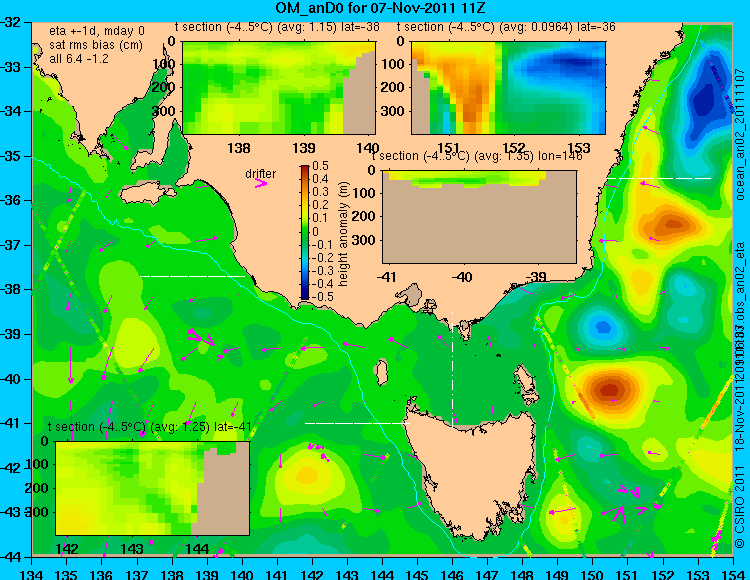Screen dimensions: 750x580
Task: Click King Island west of Bass Strait
Action: (381, 372)
